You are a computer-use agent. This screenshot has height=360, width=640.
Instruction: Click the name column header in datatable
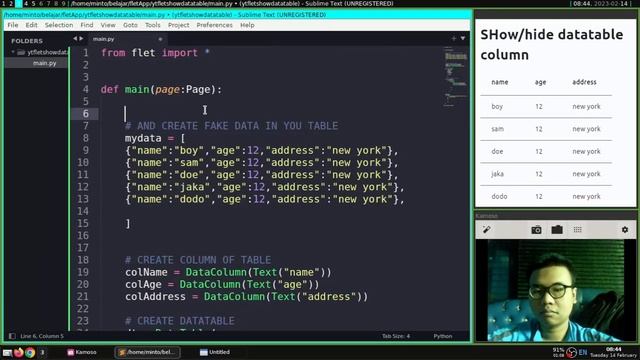coord(500,82)
